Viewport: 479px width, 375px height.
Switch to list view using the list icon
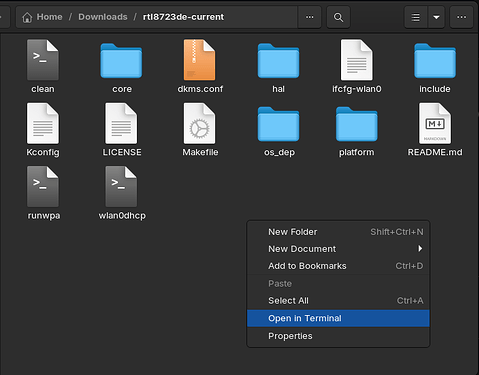coord(416,17)
